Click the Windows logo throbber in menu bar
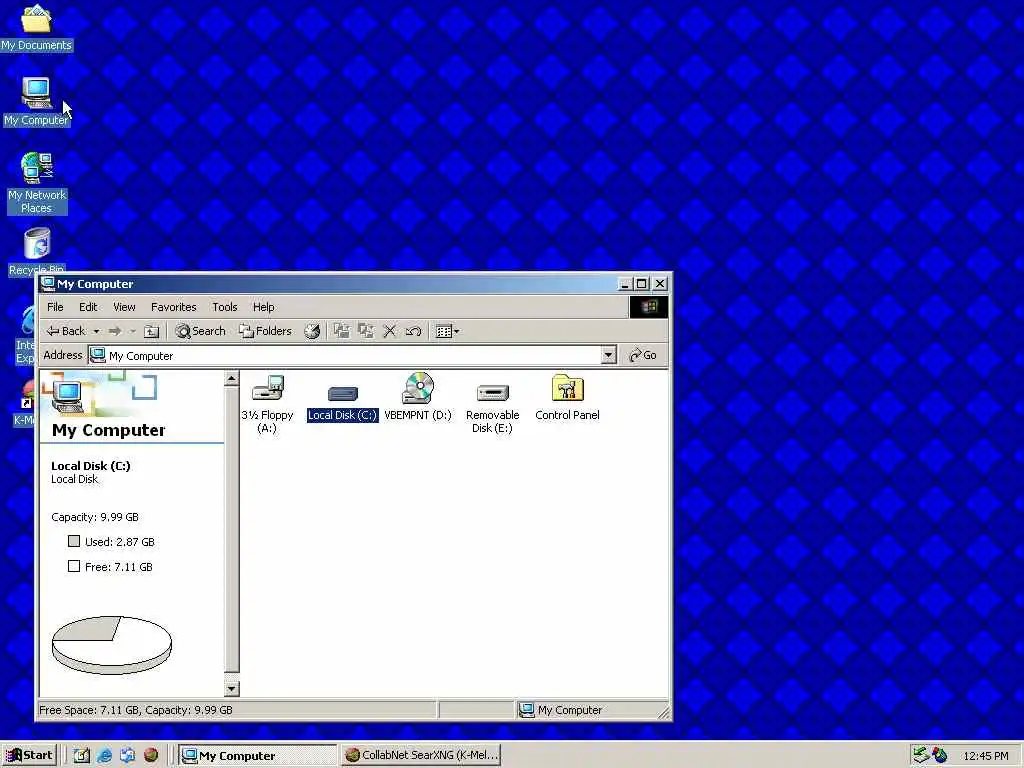 click(648, 307)
